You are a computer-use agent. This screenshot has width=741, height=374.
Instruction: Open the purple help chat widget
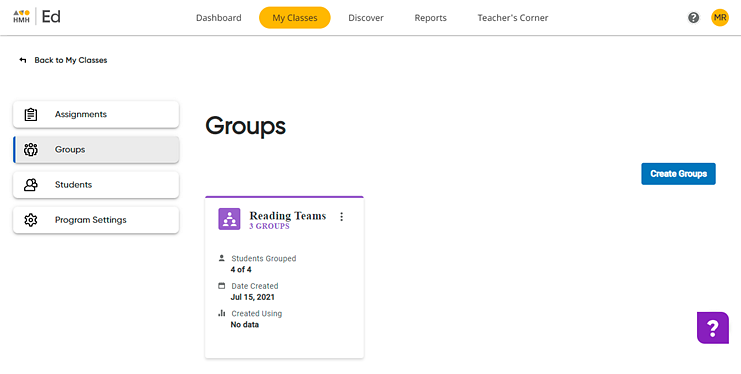tap(713, 328)
